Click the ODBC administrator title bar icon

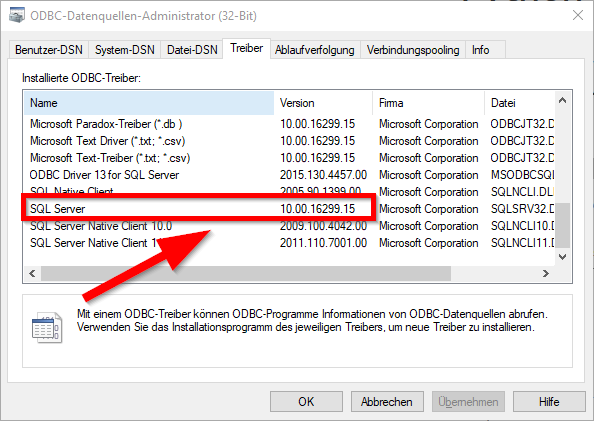click(17, 15)
